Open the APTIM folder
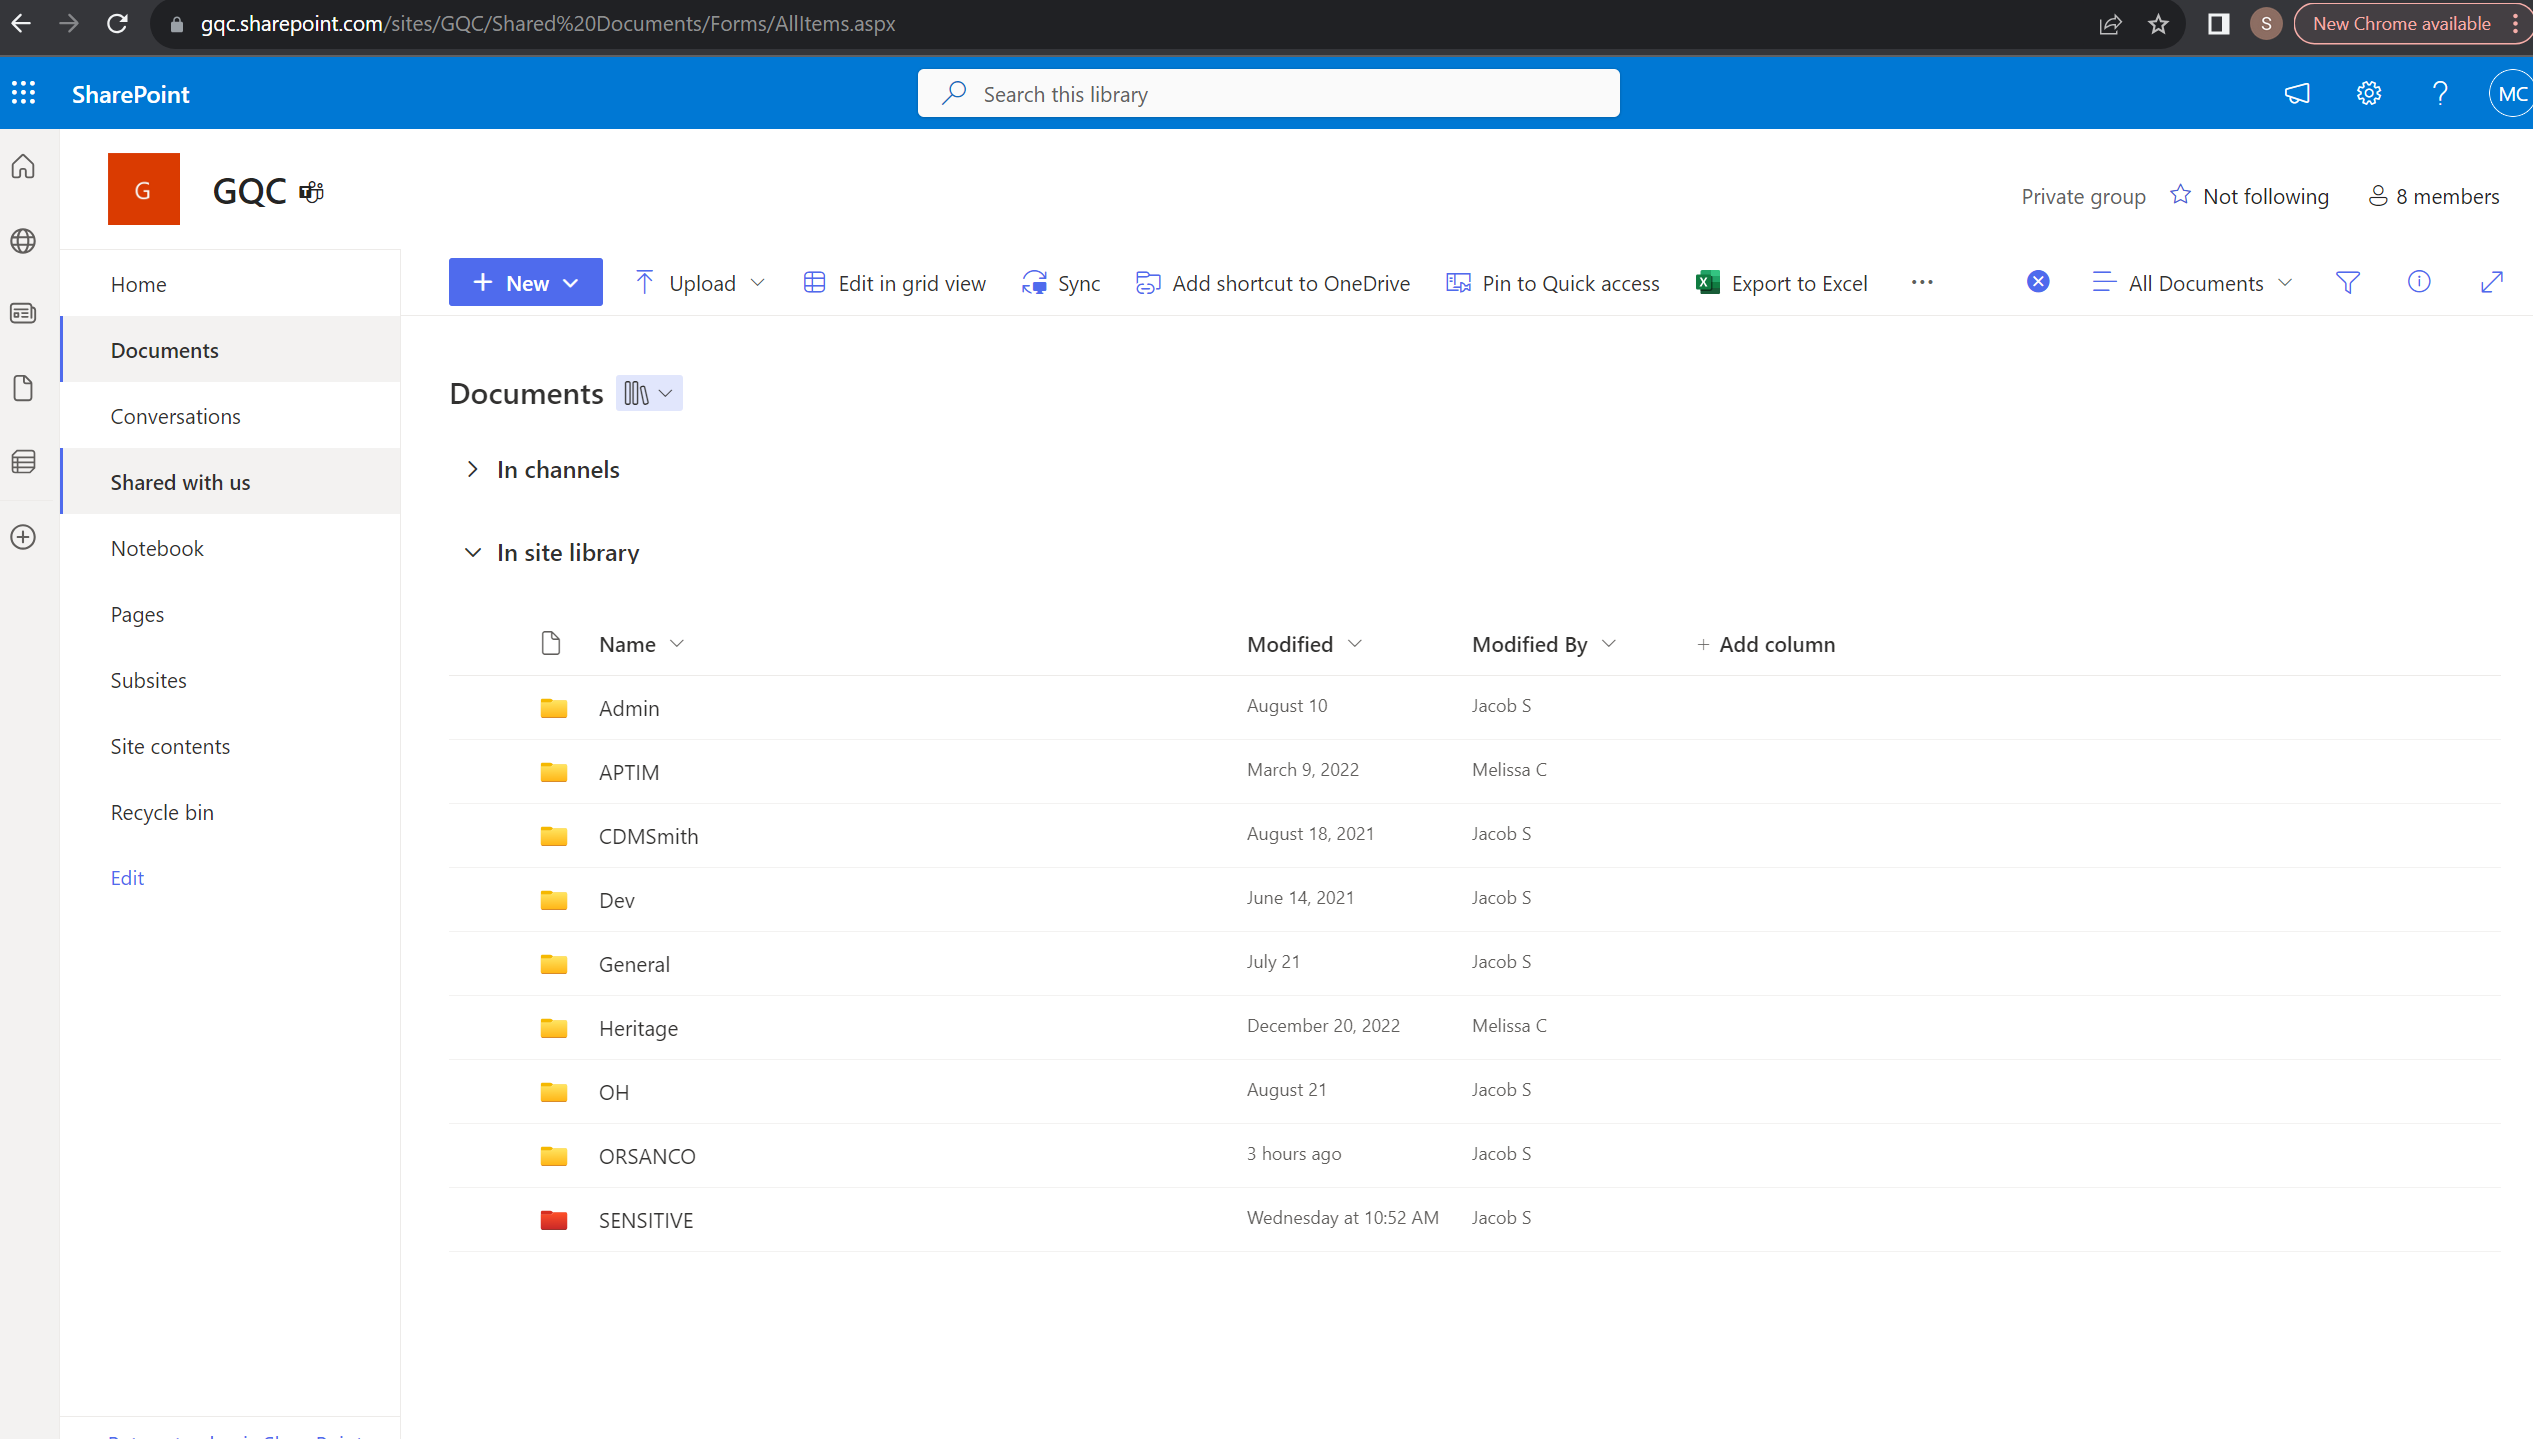This screenshot has width=2533, height=1439. [629, 772]
